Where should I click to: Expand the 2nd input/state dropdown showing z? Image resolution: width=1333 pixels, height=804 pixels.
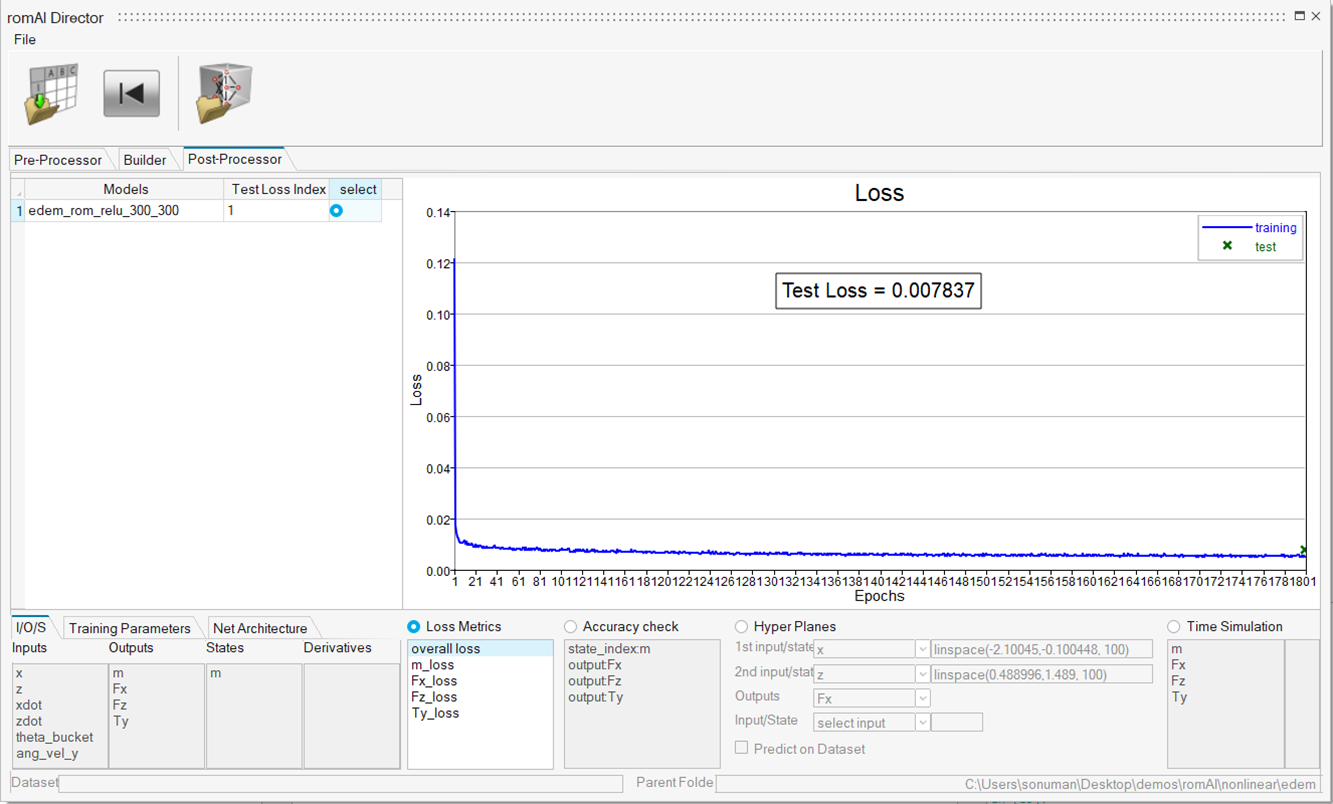point(922,675)
